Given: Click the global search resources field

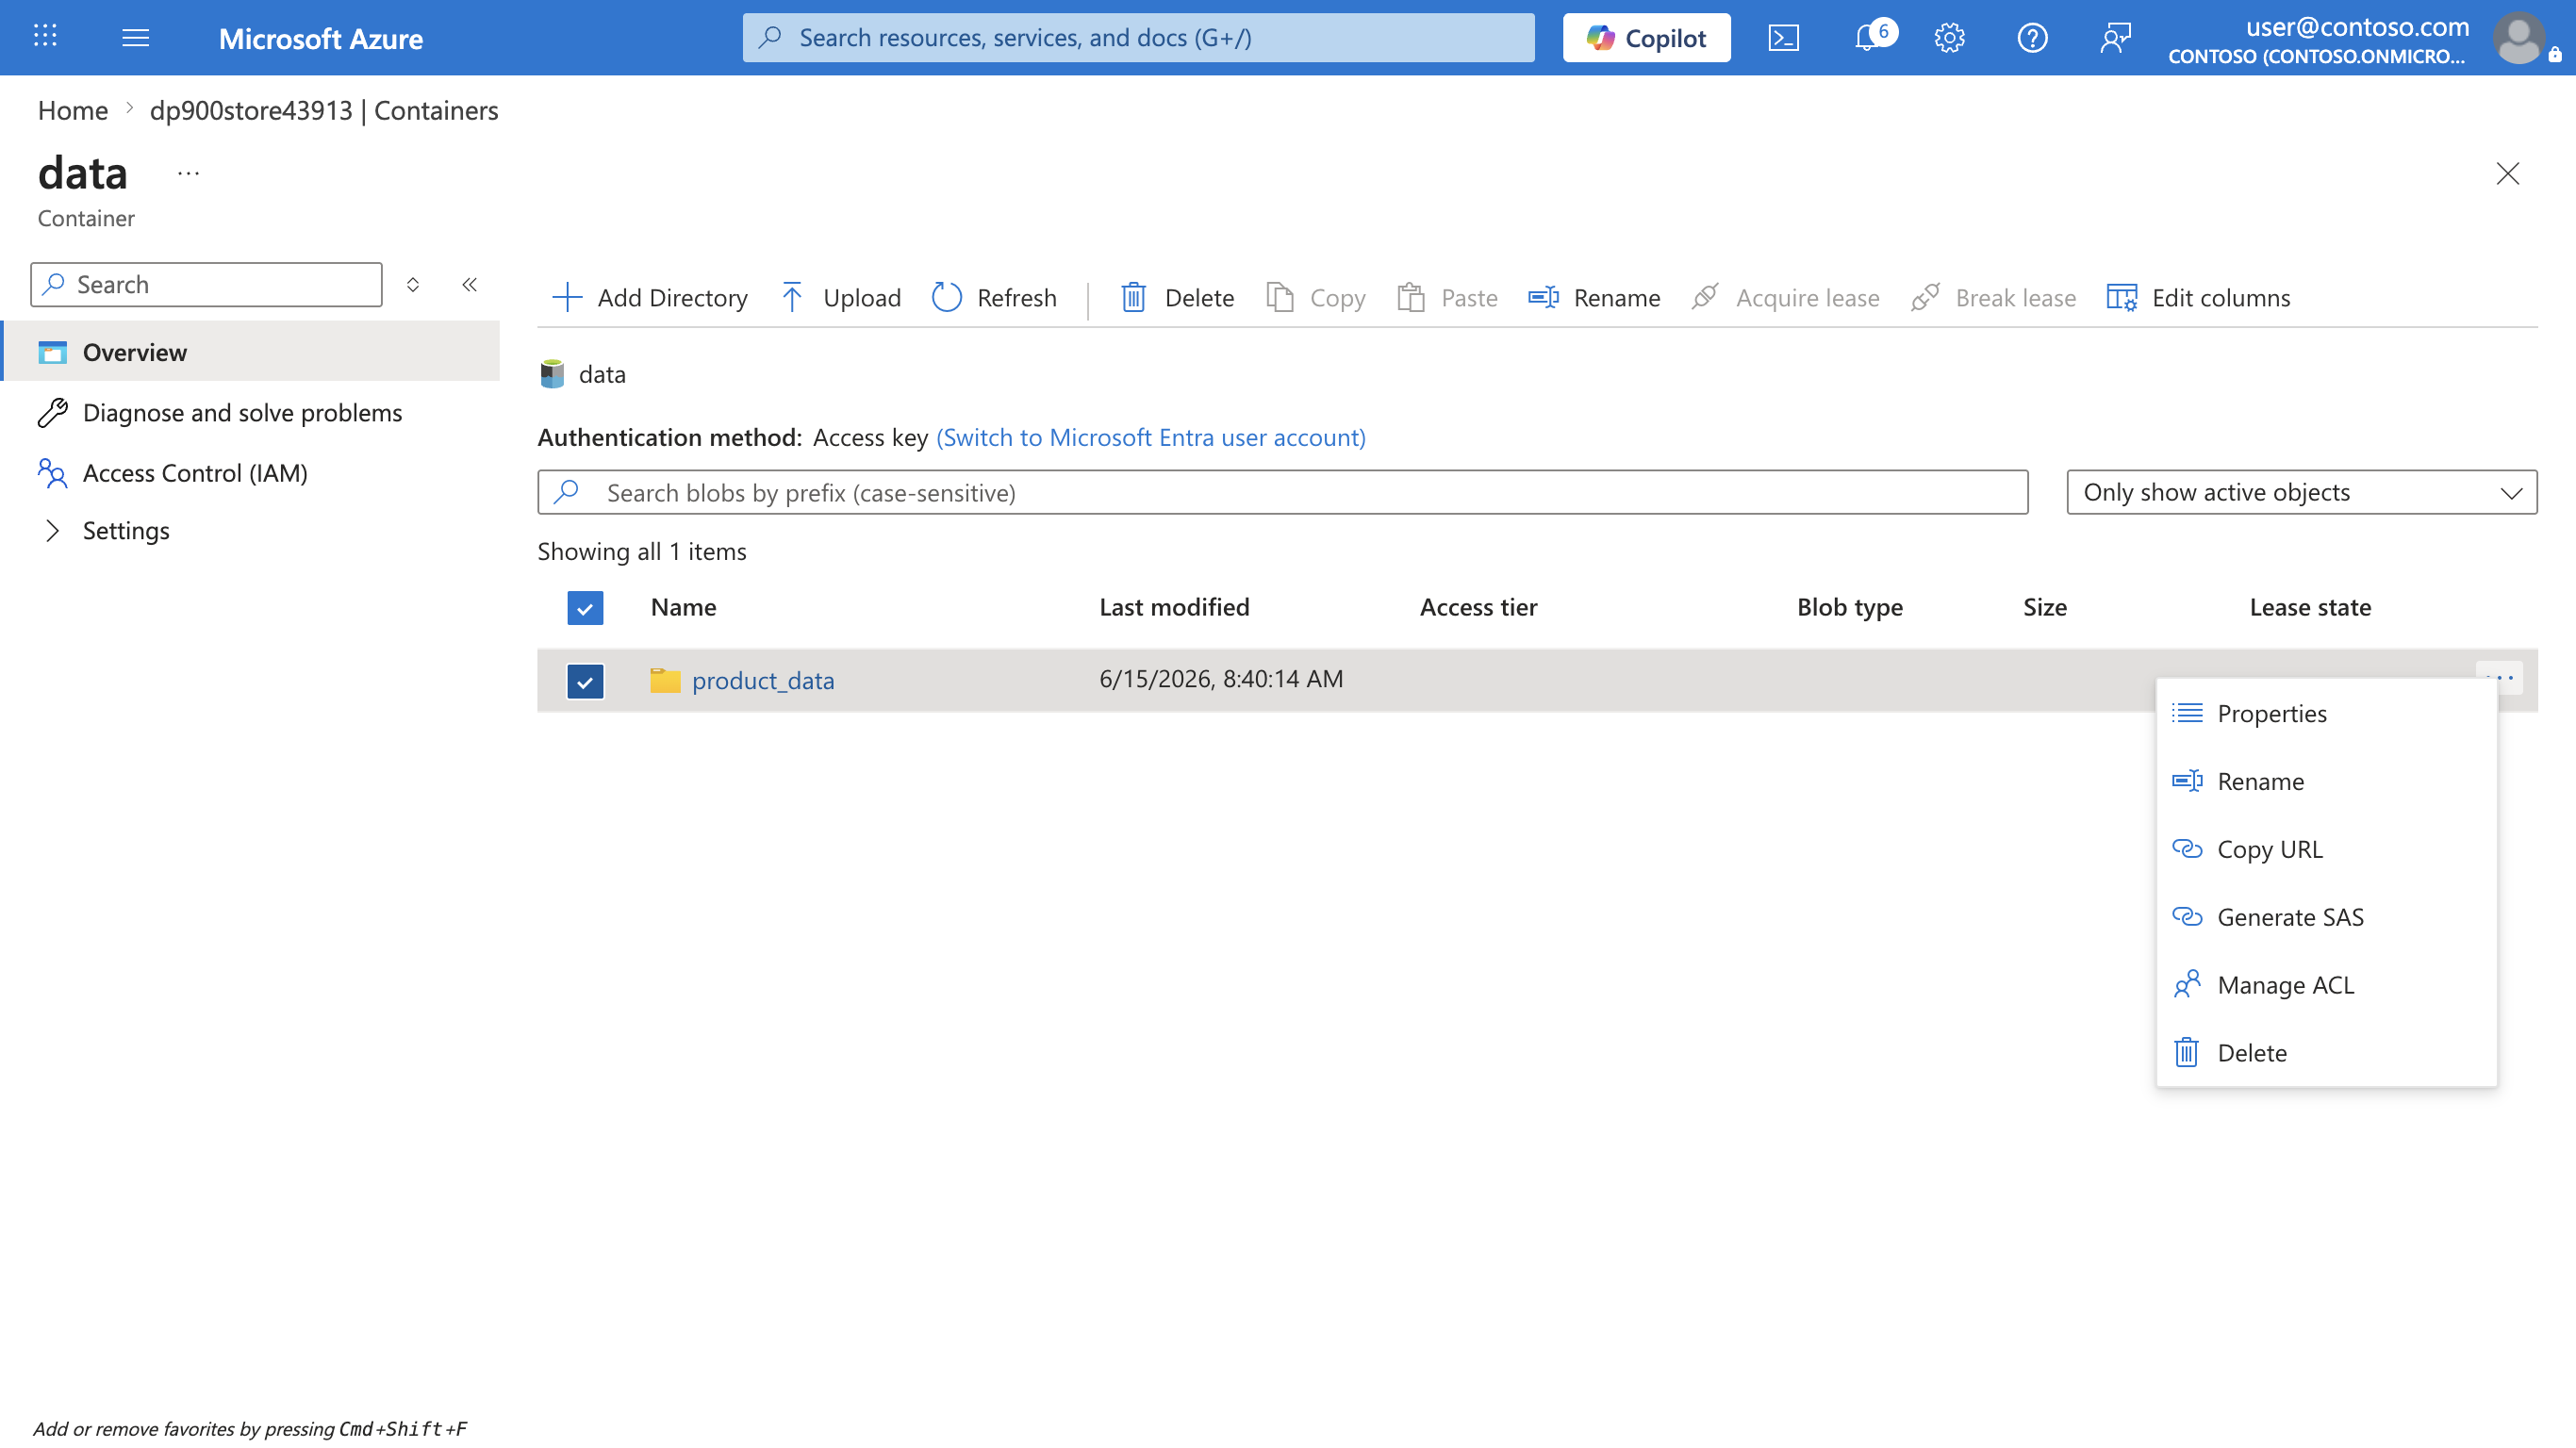Looking at the screenshot, I should click(1138, 38).
